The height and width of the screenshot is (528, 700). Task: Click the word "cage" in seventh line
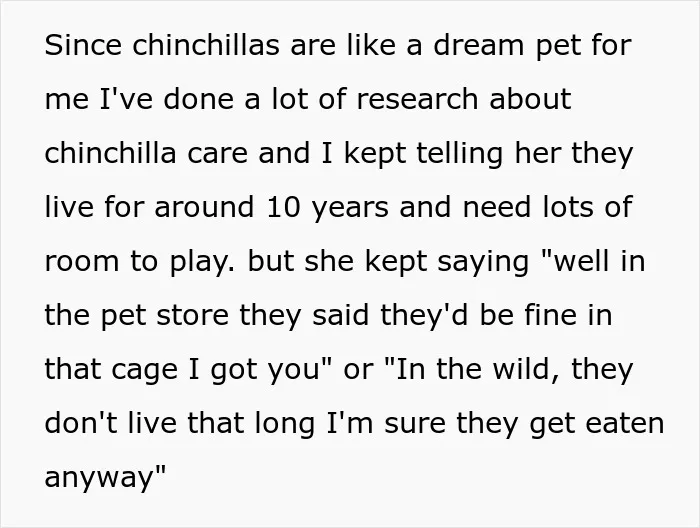(145, 371)
